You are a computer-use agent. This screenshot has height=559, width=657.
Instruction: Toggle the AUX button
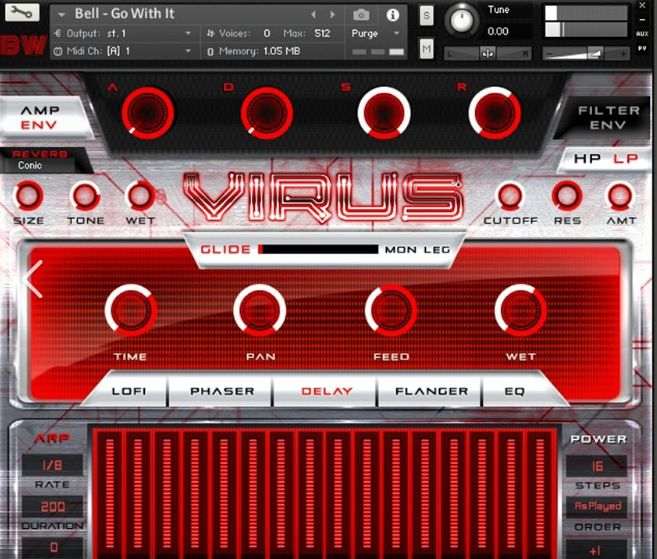pyautogui.click(x=642, y=34)
